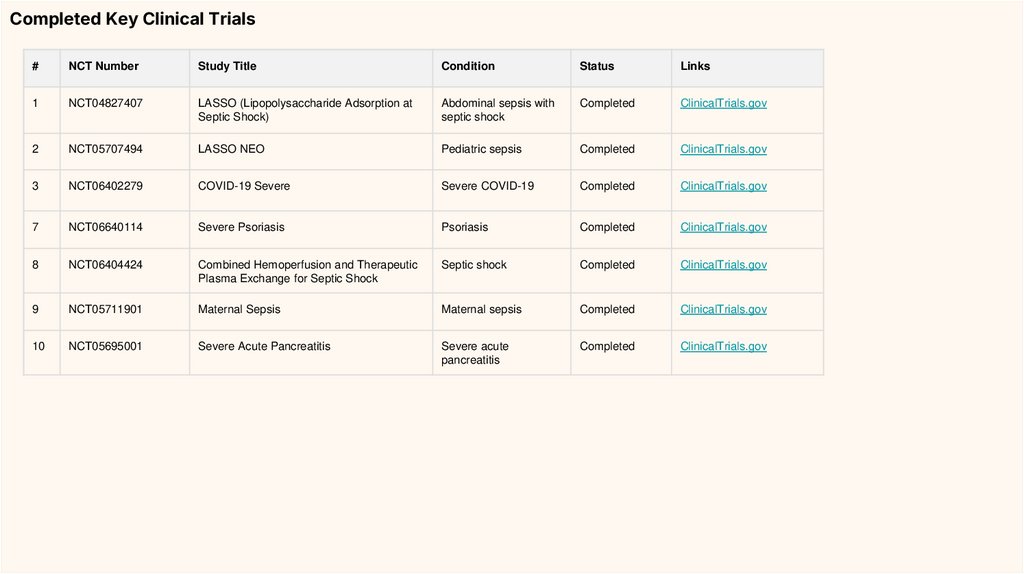Click the # column header
The height and width of the screenshot is (574, 1024).
point(35,66)
